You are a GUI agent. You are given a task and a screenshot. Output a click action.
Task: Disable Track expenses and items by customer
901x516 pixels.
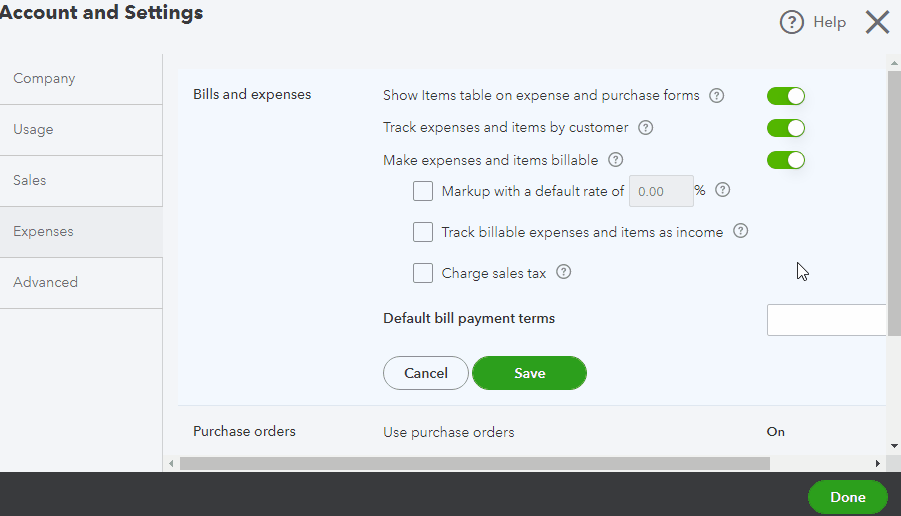point(786,128)
